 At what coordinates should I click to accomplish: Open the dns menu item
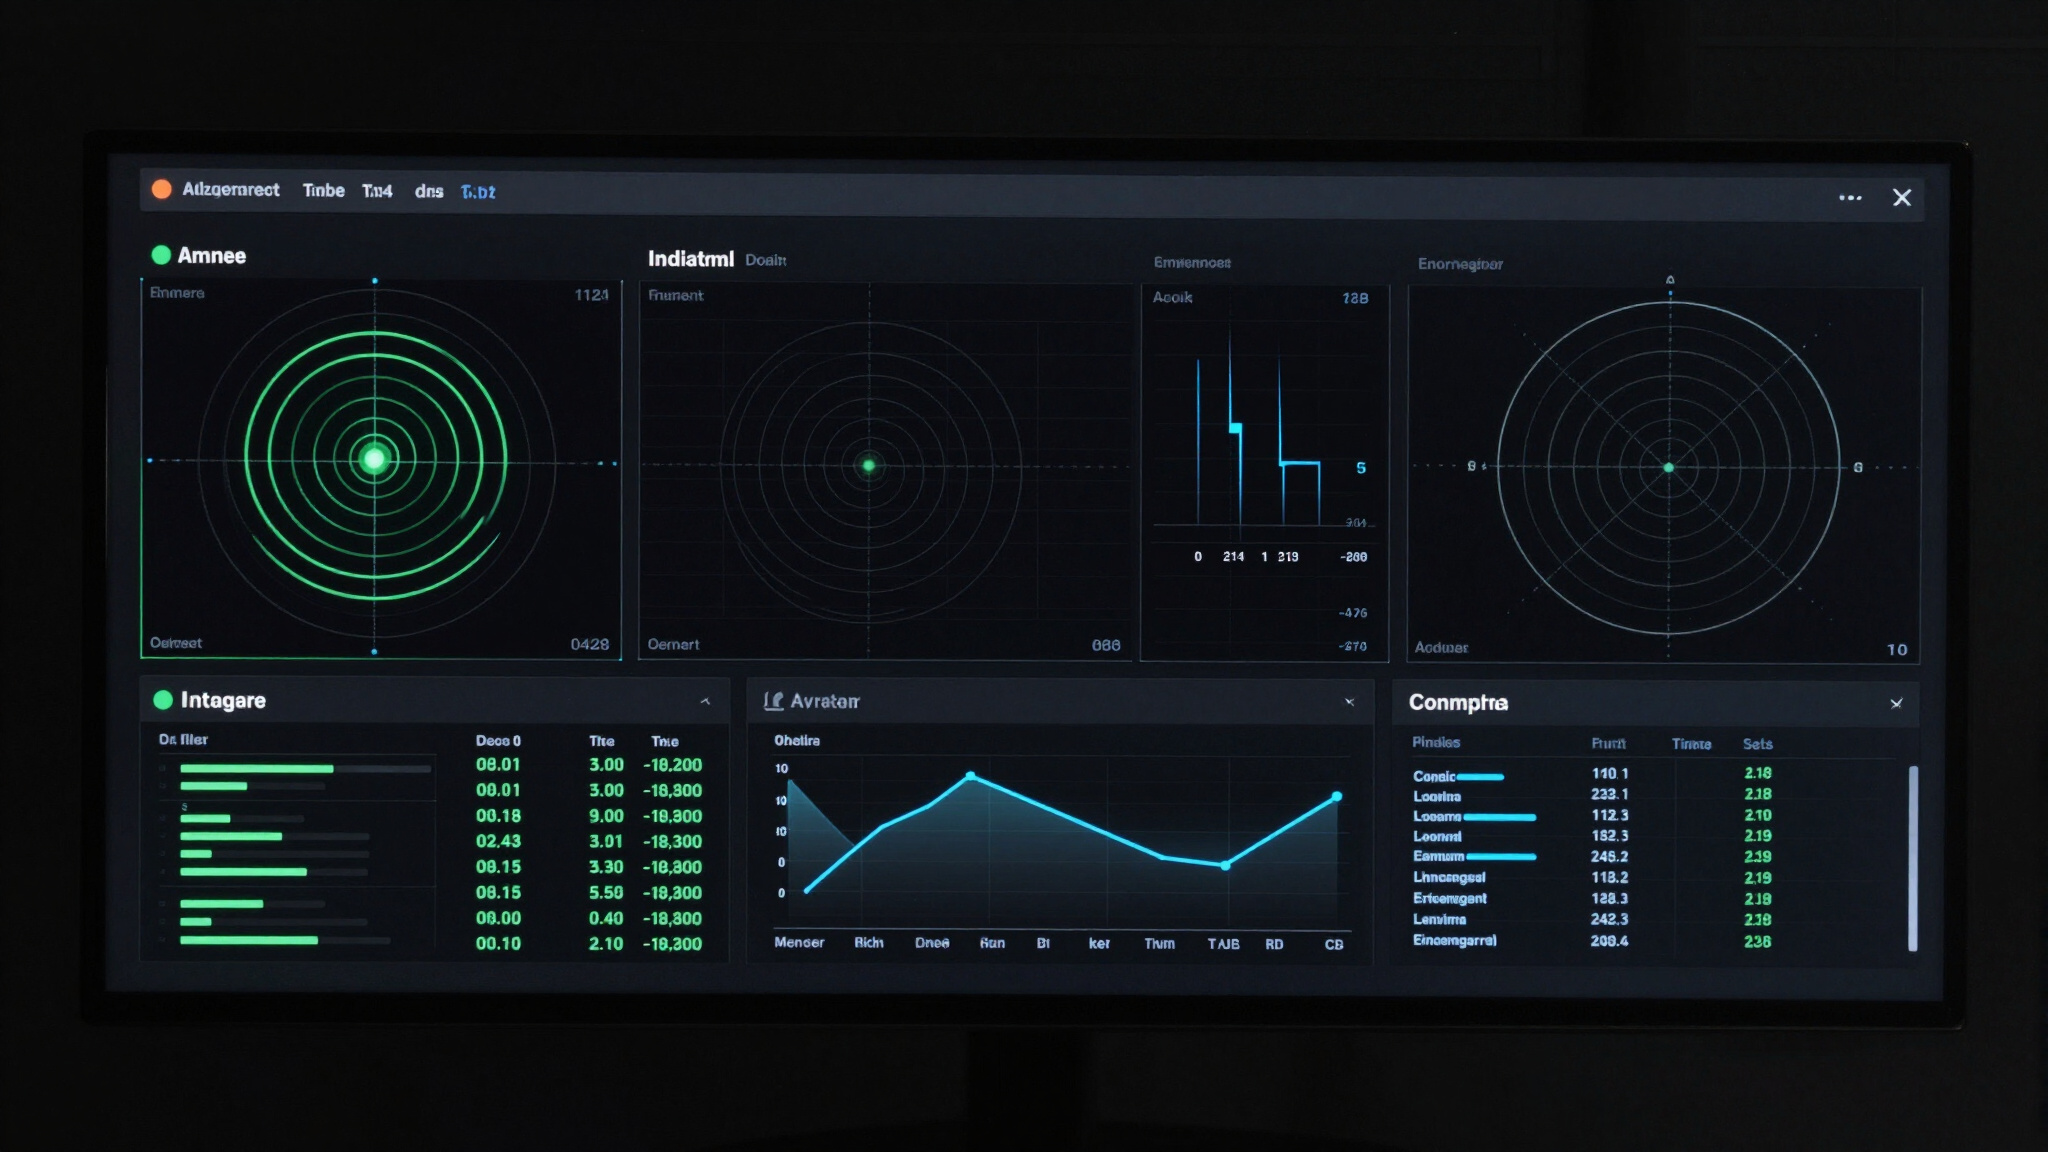429,191
